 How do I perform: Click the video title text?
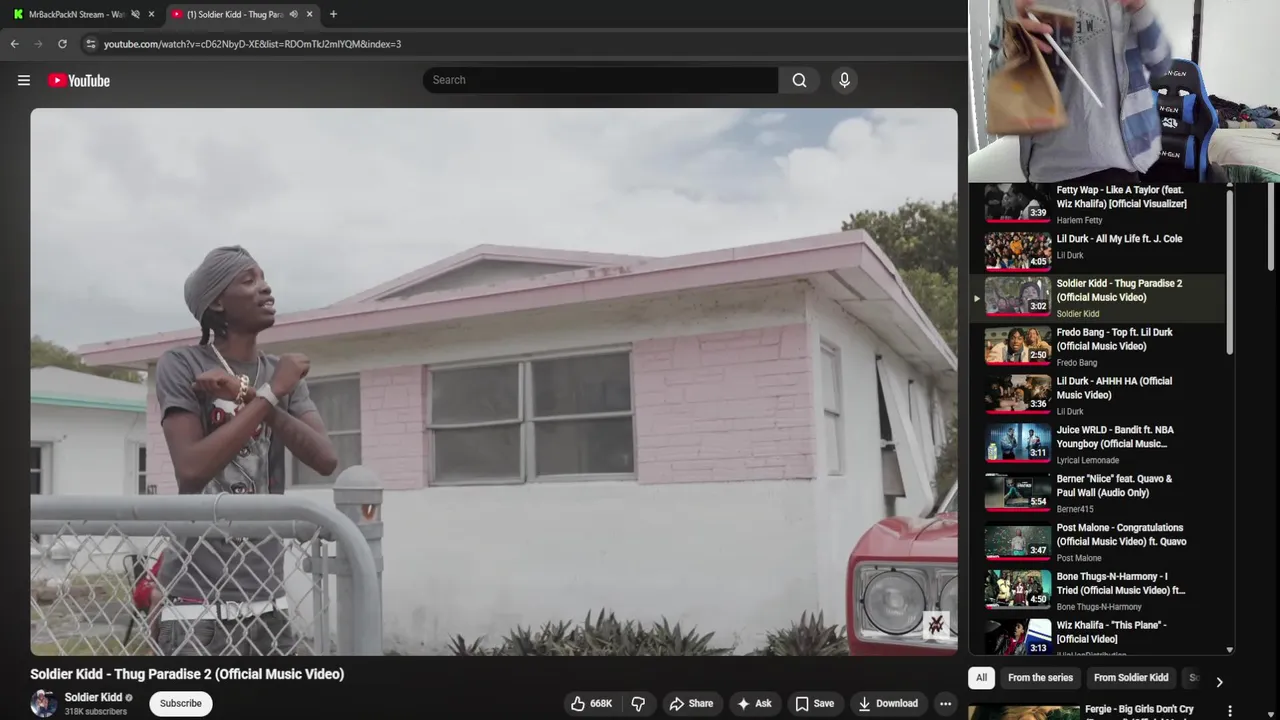click(187, 674)
